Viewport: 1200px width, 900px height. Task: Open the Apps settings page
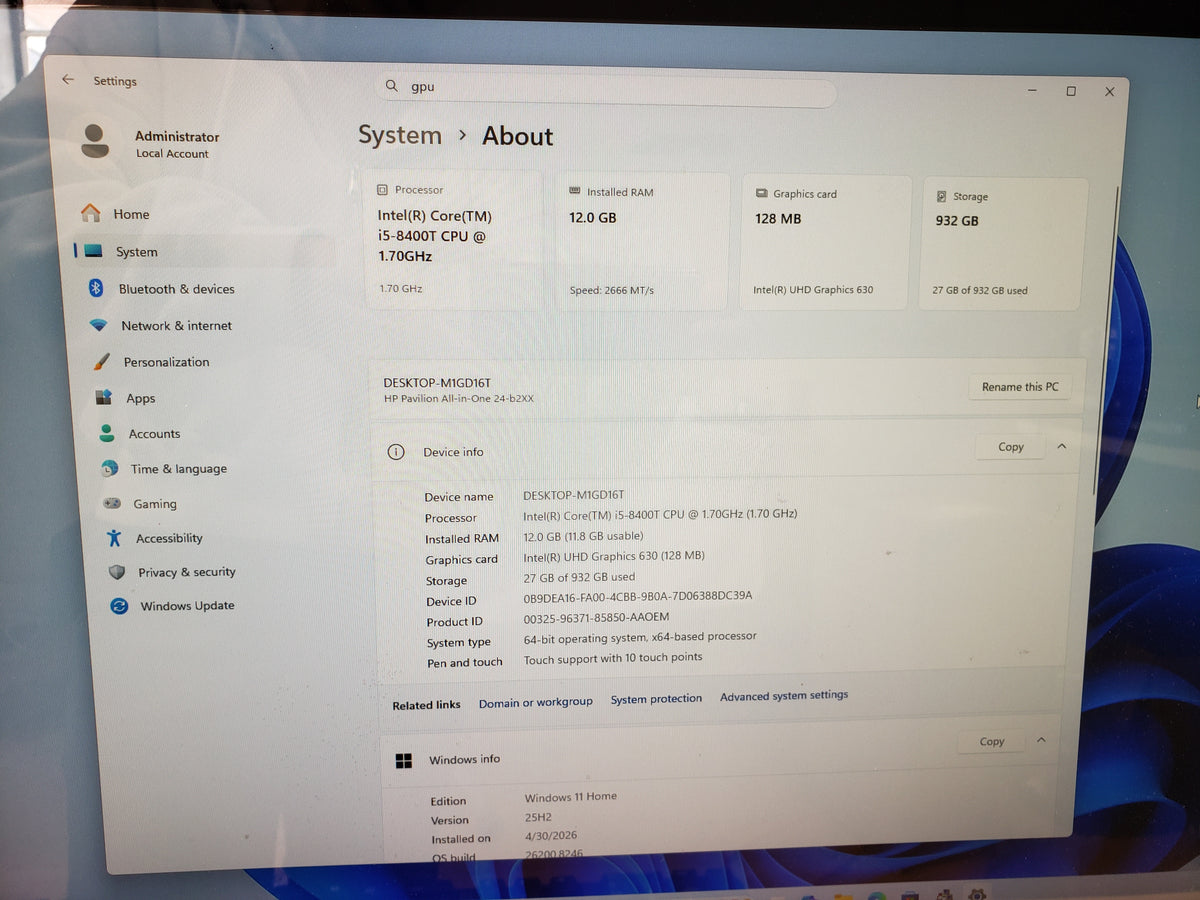[x=141, y=398]
